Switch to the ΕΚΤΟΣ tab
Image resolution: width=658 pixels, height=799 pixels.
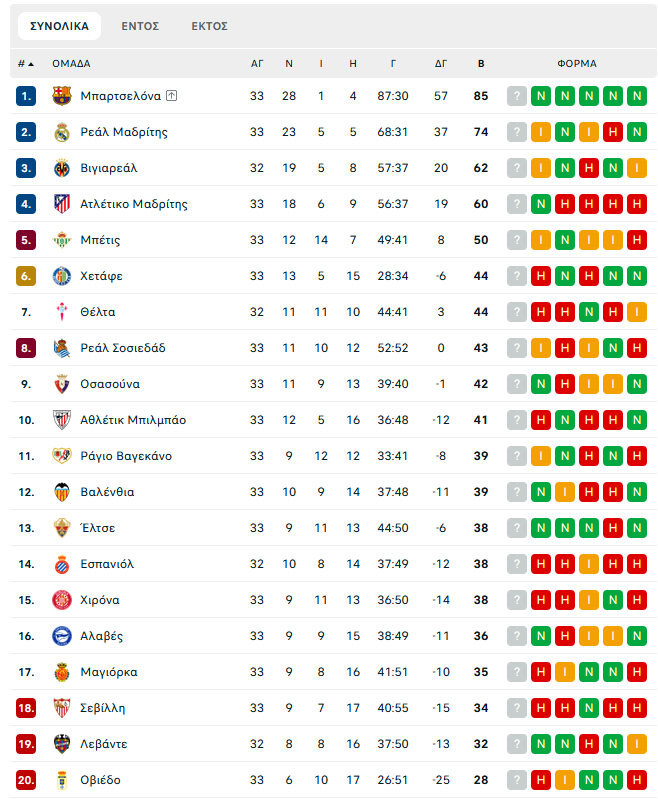tap(210, 26)
